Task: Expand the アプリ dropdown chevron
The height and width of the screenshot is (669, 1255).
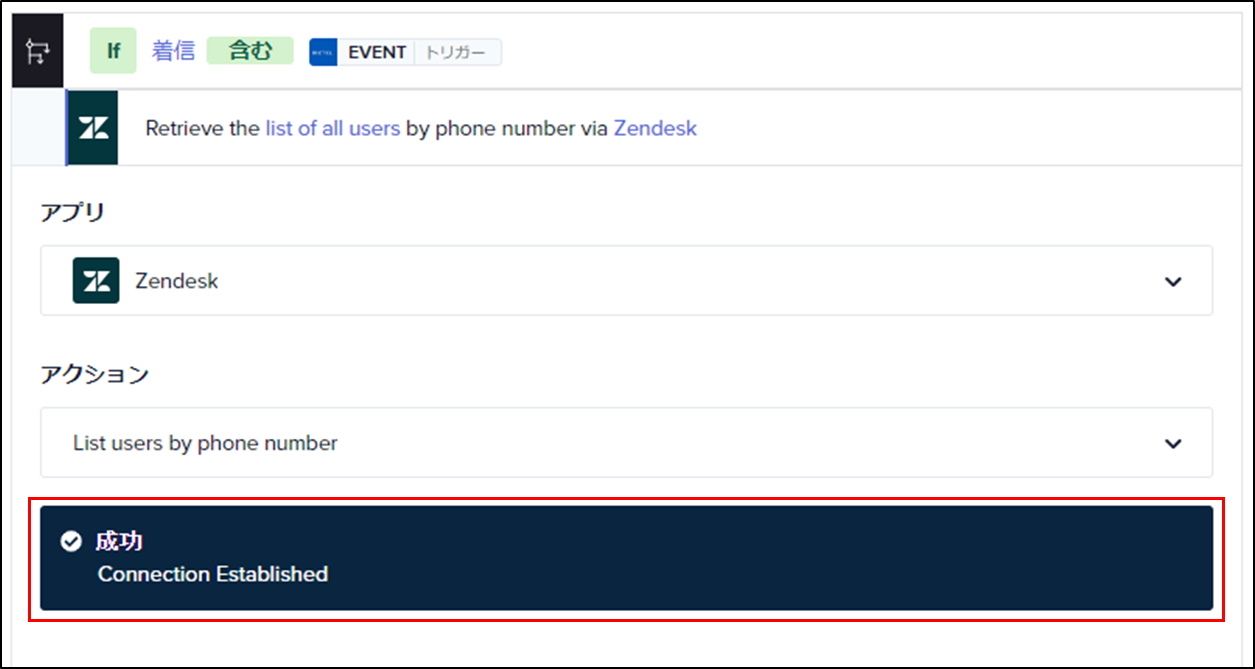Action: click(x=1174, y=281)
